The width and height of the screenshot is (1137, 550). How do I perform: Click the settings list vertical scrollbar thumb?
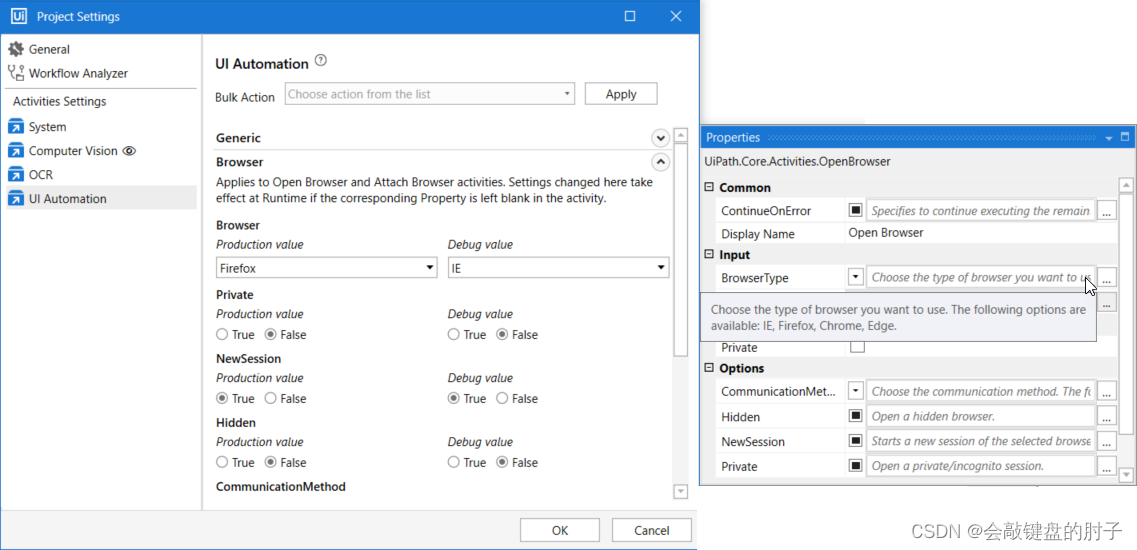[x=680, y=249]
